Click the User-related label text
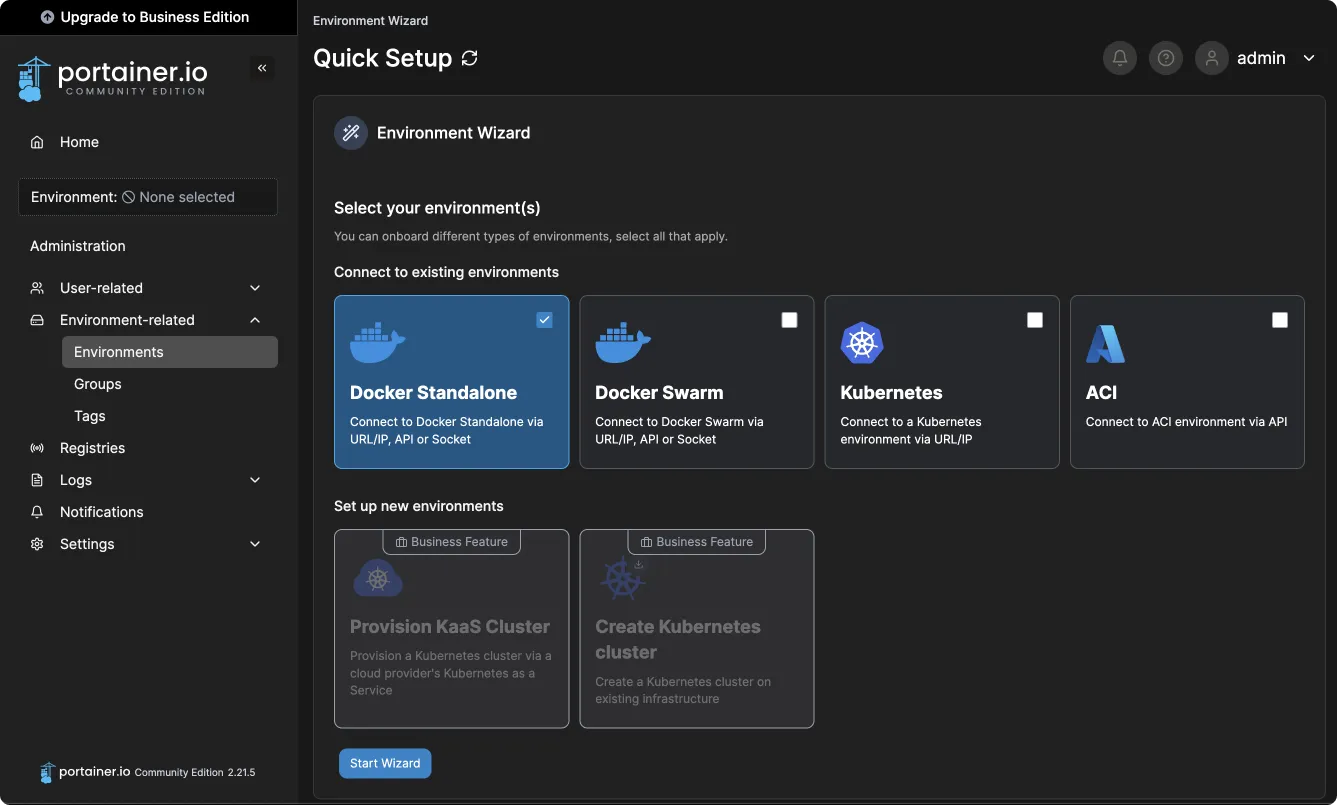This screenshot has width=1337, height=805. pyautogui.click(x=101, y=288)
